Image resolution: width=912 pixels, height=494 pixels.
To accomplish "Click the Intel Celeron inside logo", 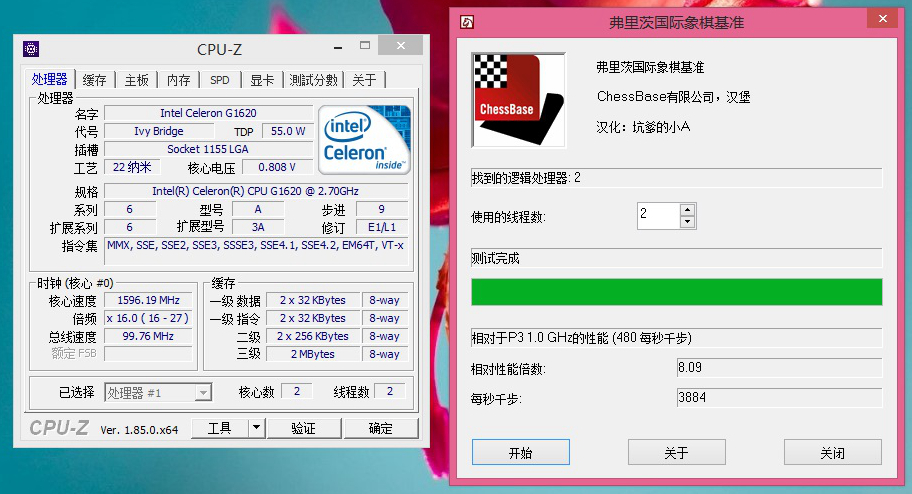I will [x=364, y=140].
